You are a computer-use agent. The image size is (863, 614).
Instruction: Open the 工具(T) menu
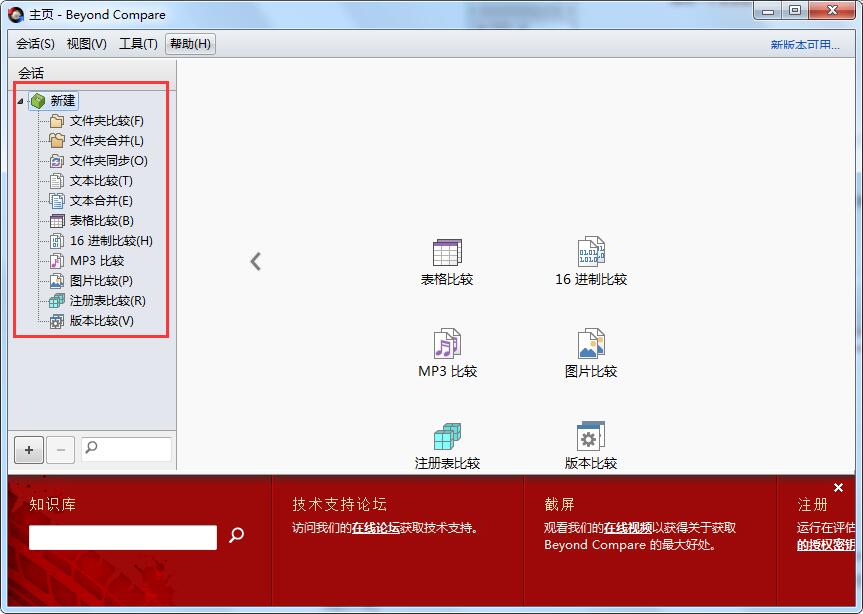click(x=138, y=44)
